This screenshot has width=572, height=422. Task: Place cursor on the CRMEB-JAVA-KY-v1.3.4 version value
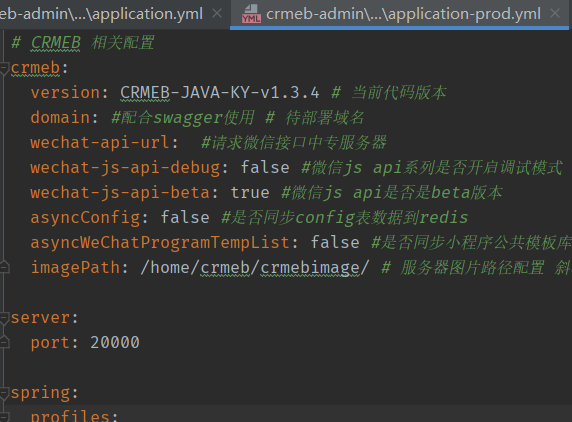pos(220,93)
